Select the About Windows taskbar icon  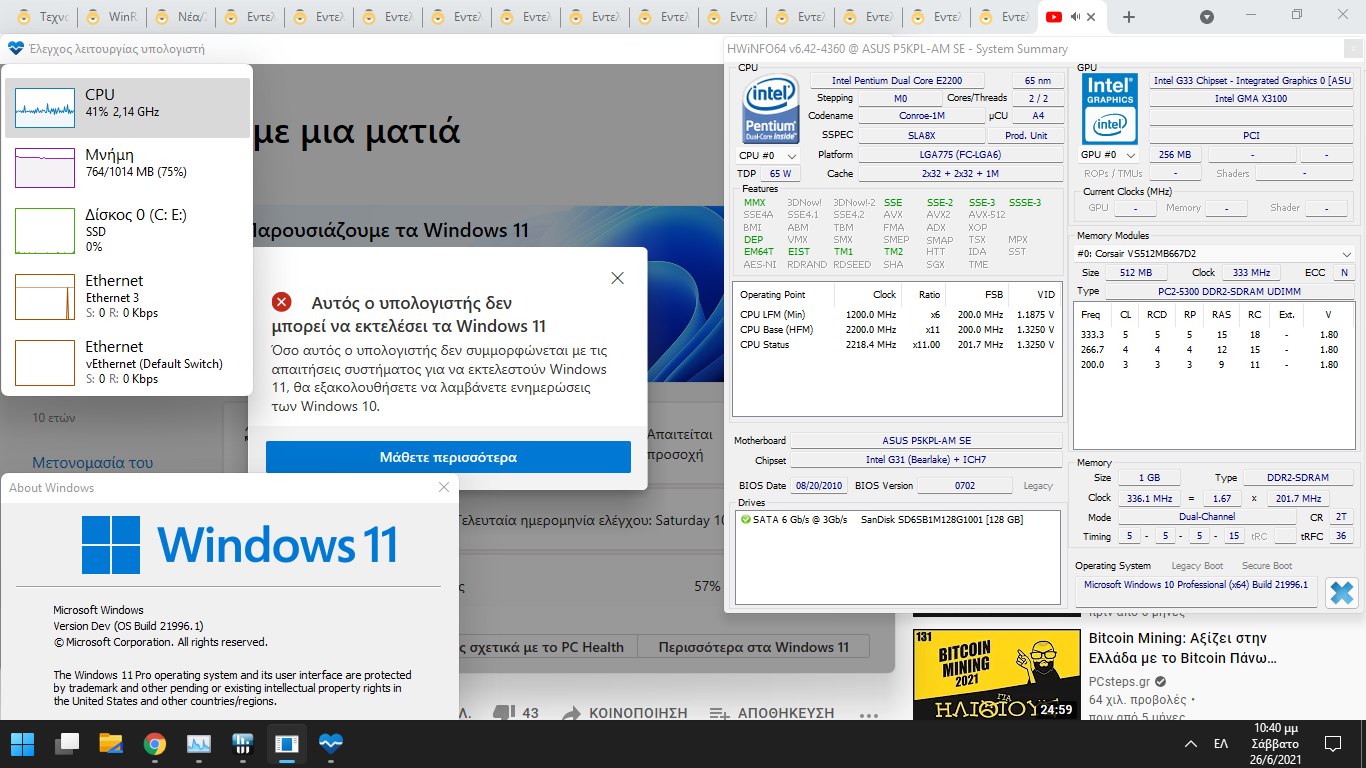[286, 744]
